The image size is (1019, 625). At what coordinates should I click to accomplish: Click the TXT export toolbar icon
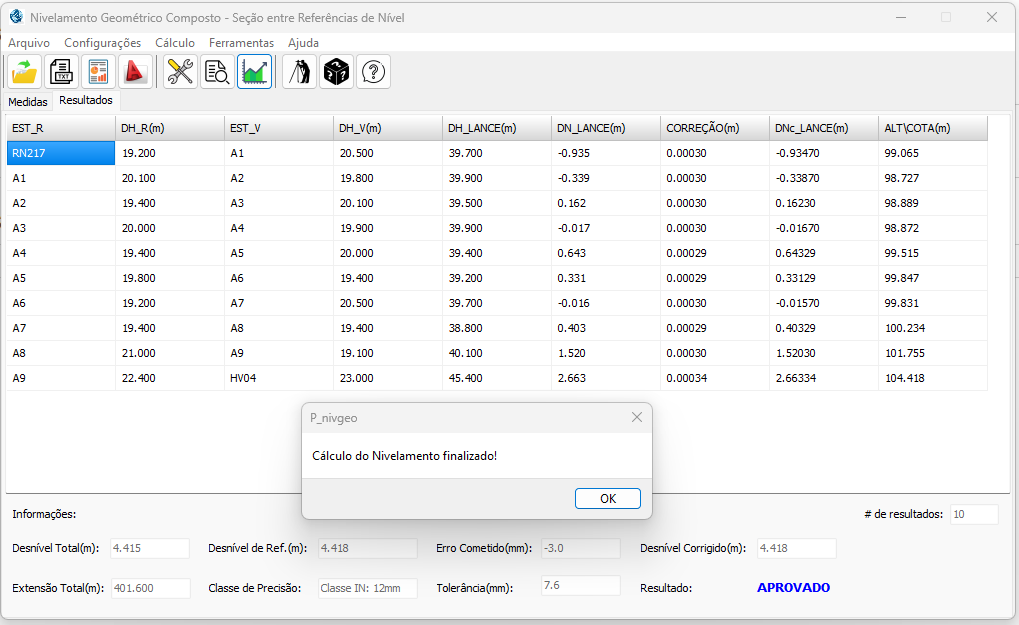pyautogui.click(x=61, y=71)
